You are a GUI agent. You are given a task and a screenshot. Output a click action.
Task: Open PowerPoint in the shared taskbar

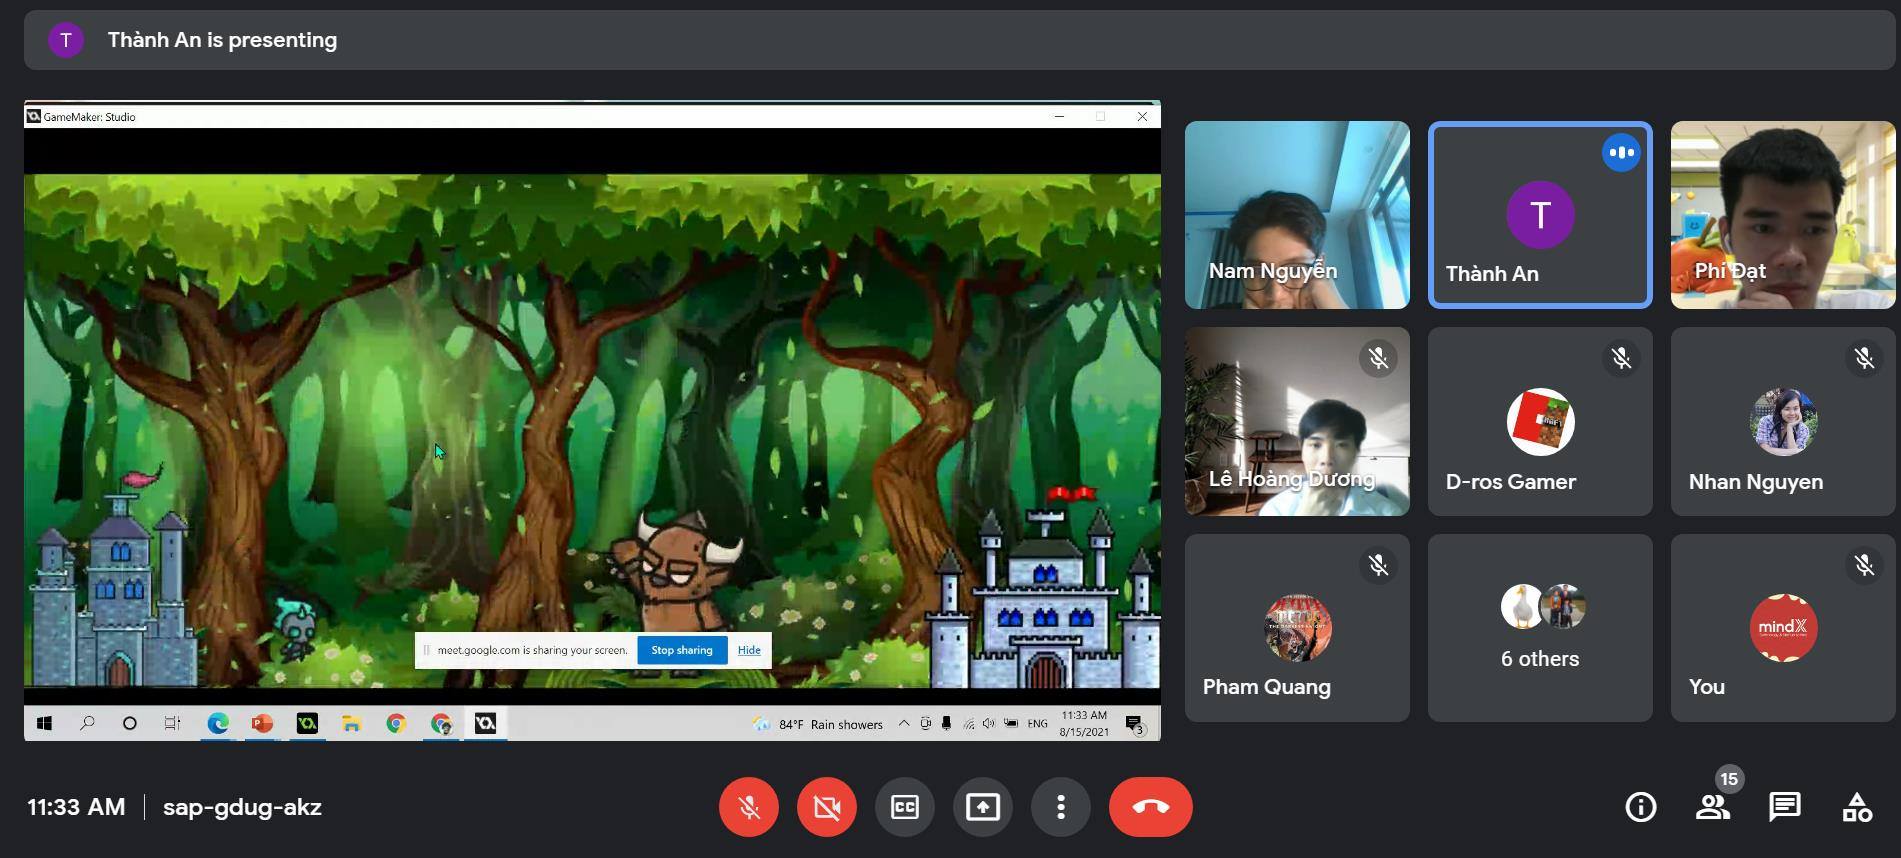click(262, 723)
